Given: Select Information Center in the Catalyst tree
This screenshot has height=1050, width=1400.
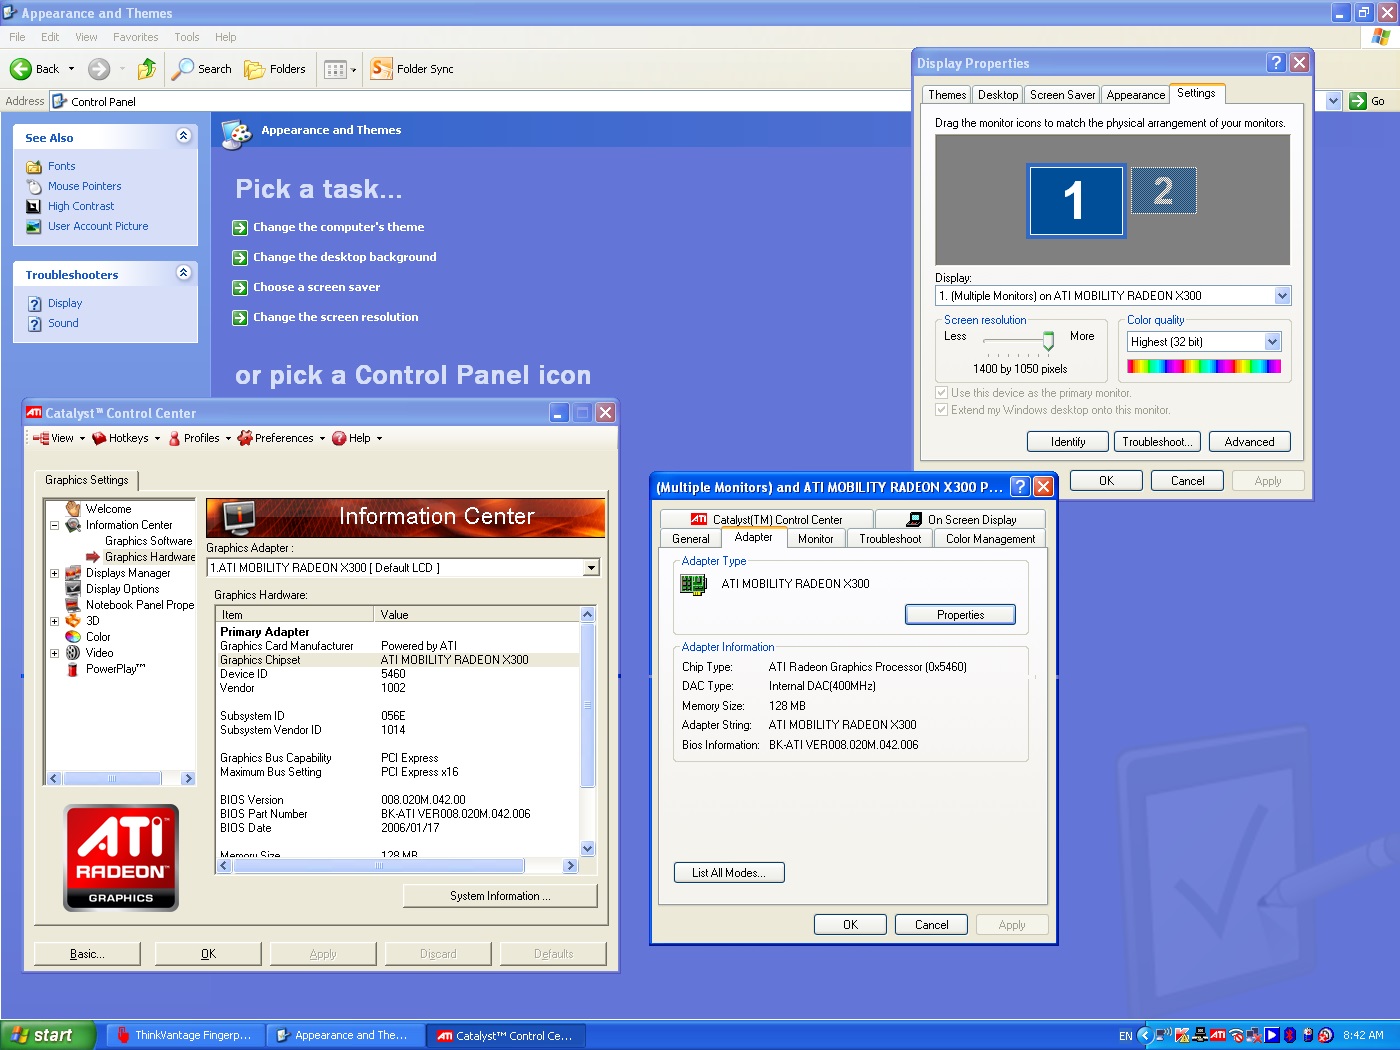Looking at the screenshot, I should click(129, 525).
